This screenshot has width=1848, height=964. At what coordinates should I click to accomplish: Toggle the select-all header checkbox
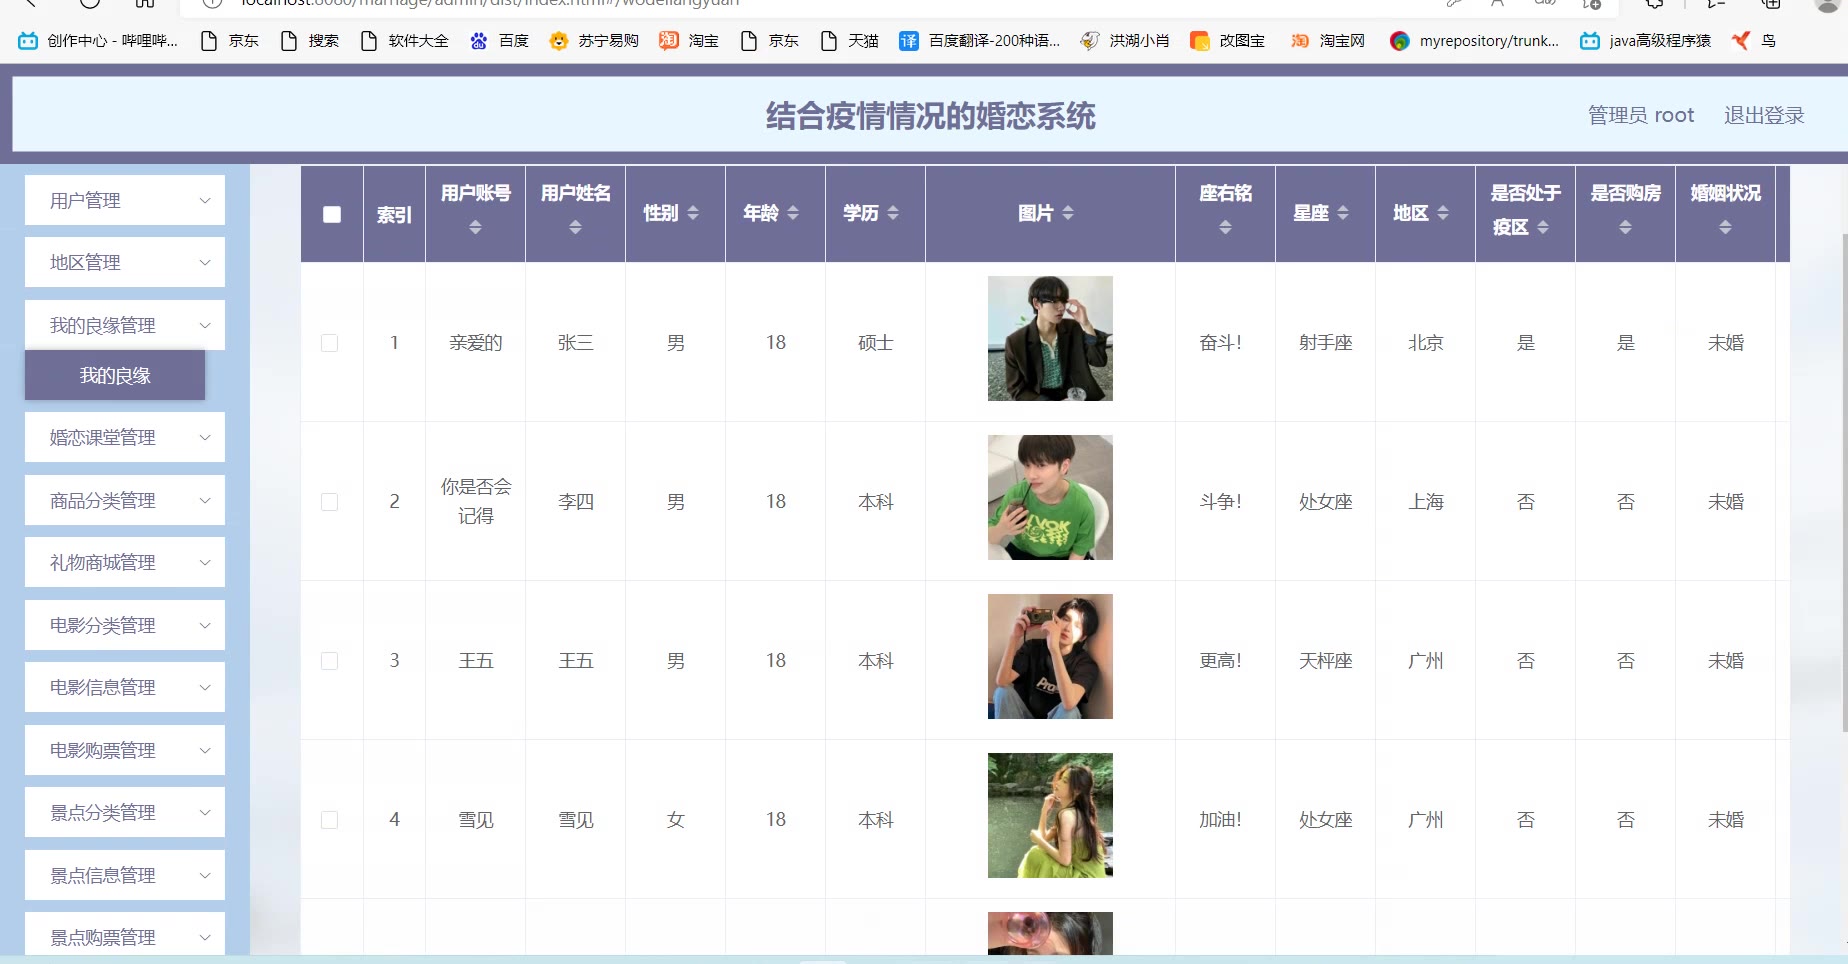pyautogui.click(x=332, y=214)
